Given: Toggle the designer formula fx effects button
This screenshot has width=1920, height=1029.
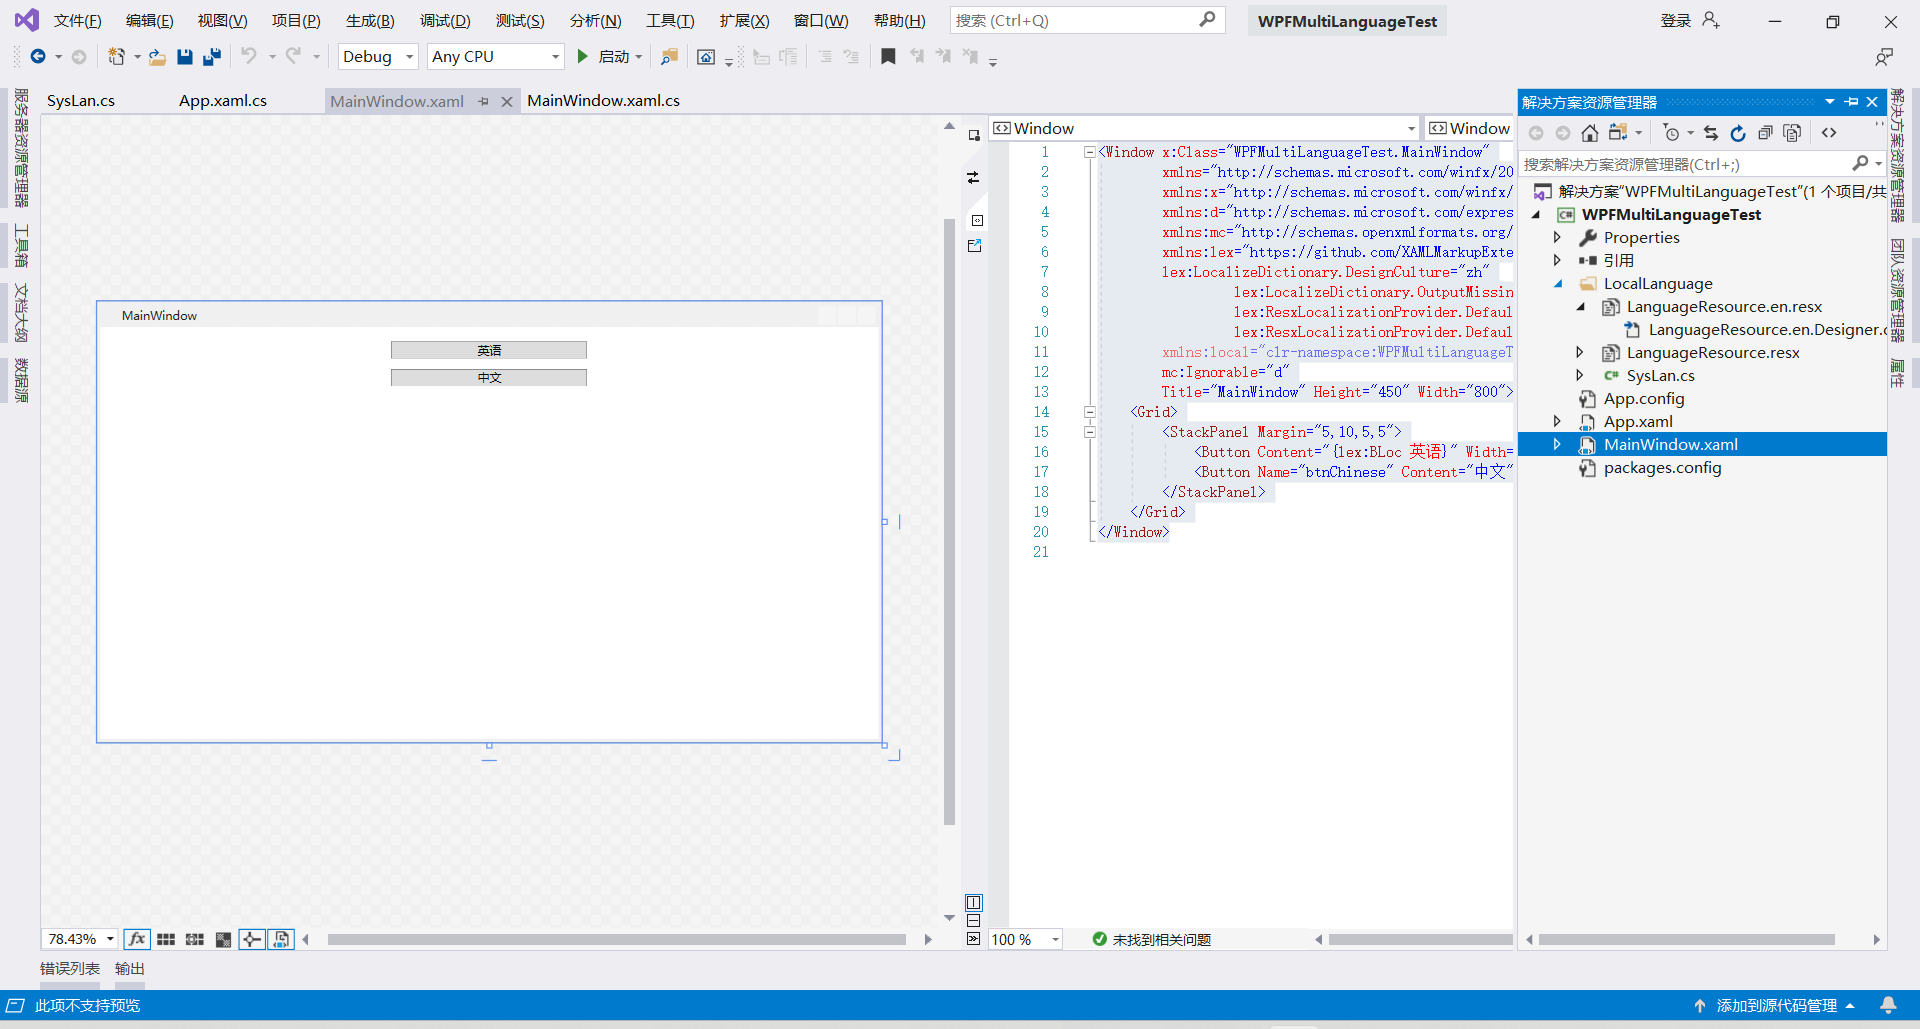Looking at the screenshot, I should coord(137,939).
